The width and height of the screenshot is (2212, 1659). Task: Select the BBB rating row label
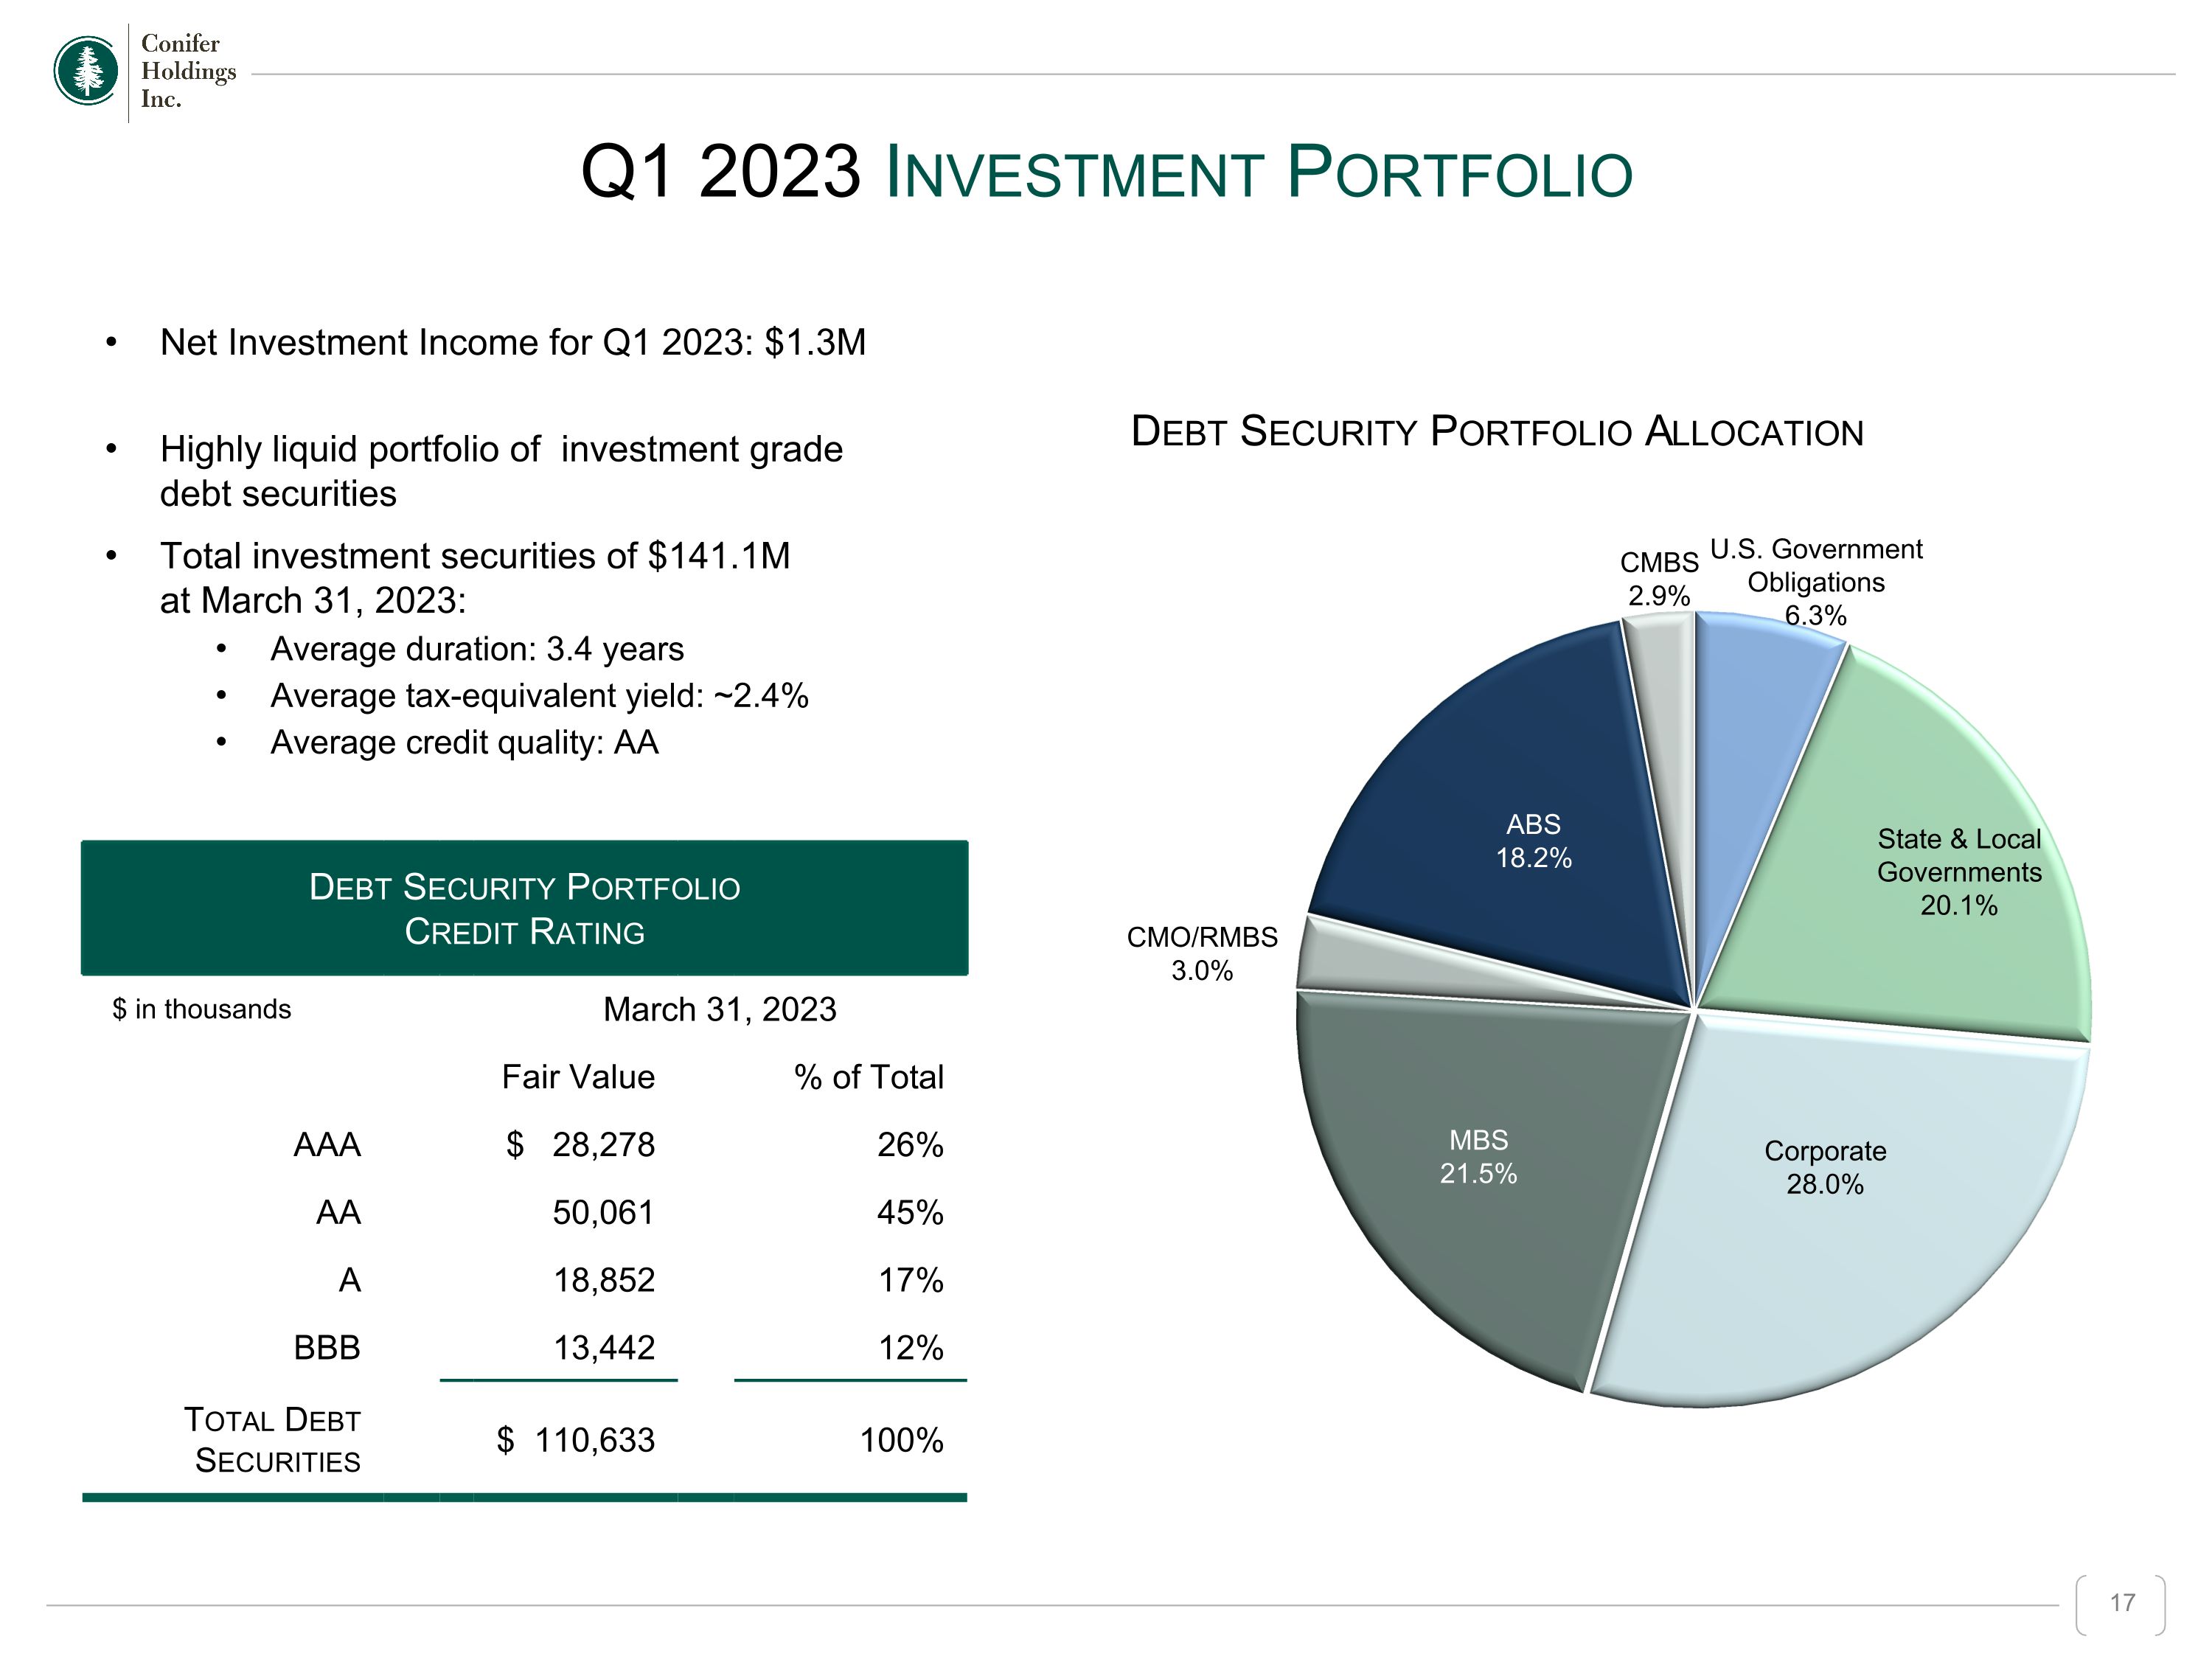click(327, 1348)
